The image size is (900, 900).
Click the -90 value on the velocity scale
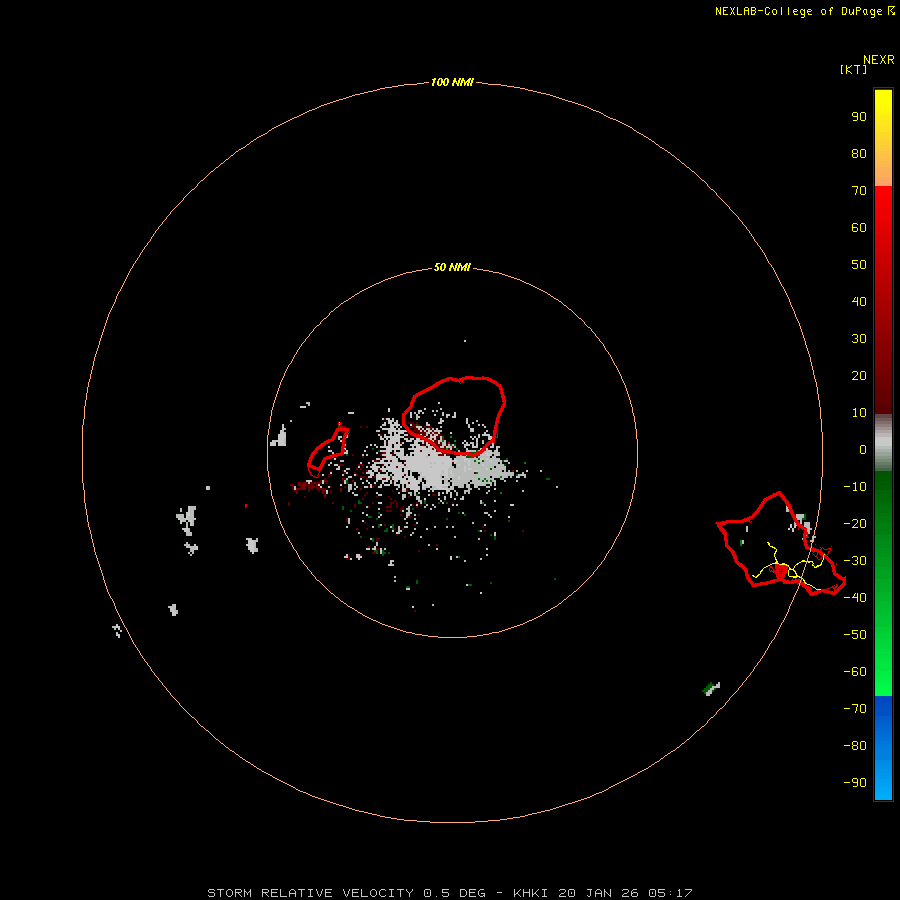coord(855,783)
